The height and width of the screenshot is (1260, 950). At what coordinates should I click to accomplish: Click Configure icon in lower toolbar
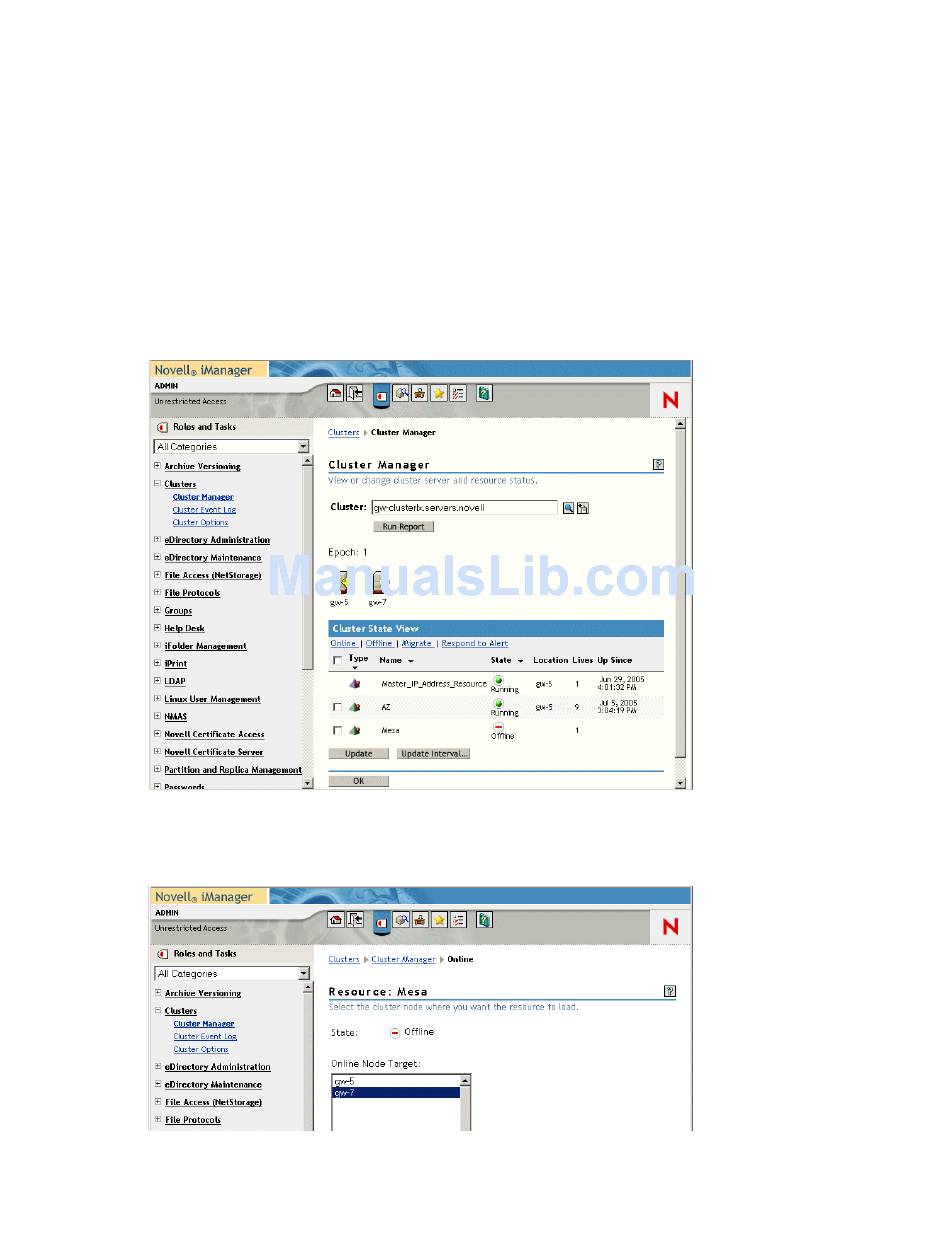point(420,920)
